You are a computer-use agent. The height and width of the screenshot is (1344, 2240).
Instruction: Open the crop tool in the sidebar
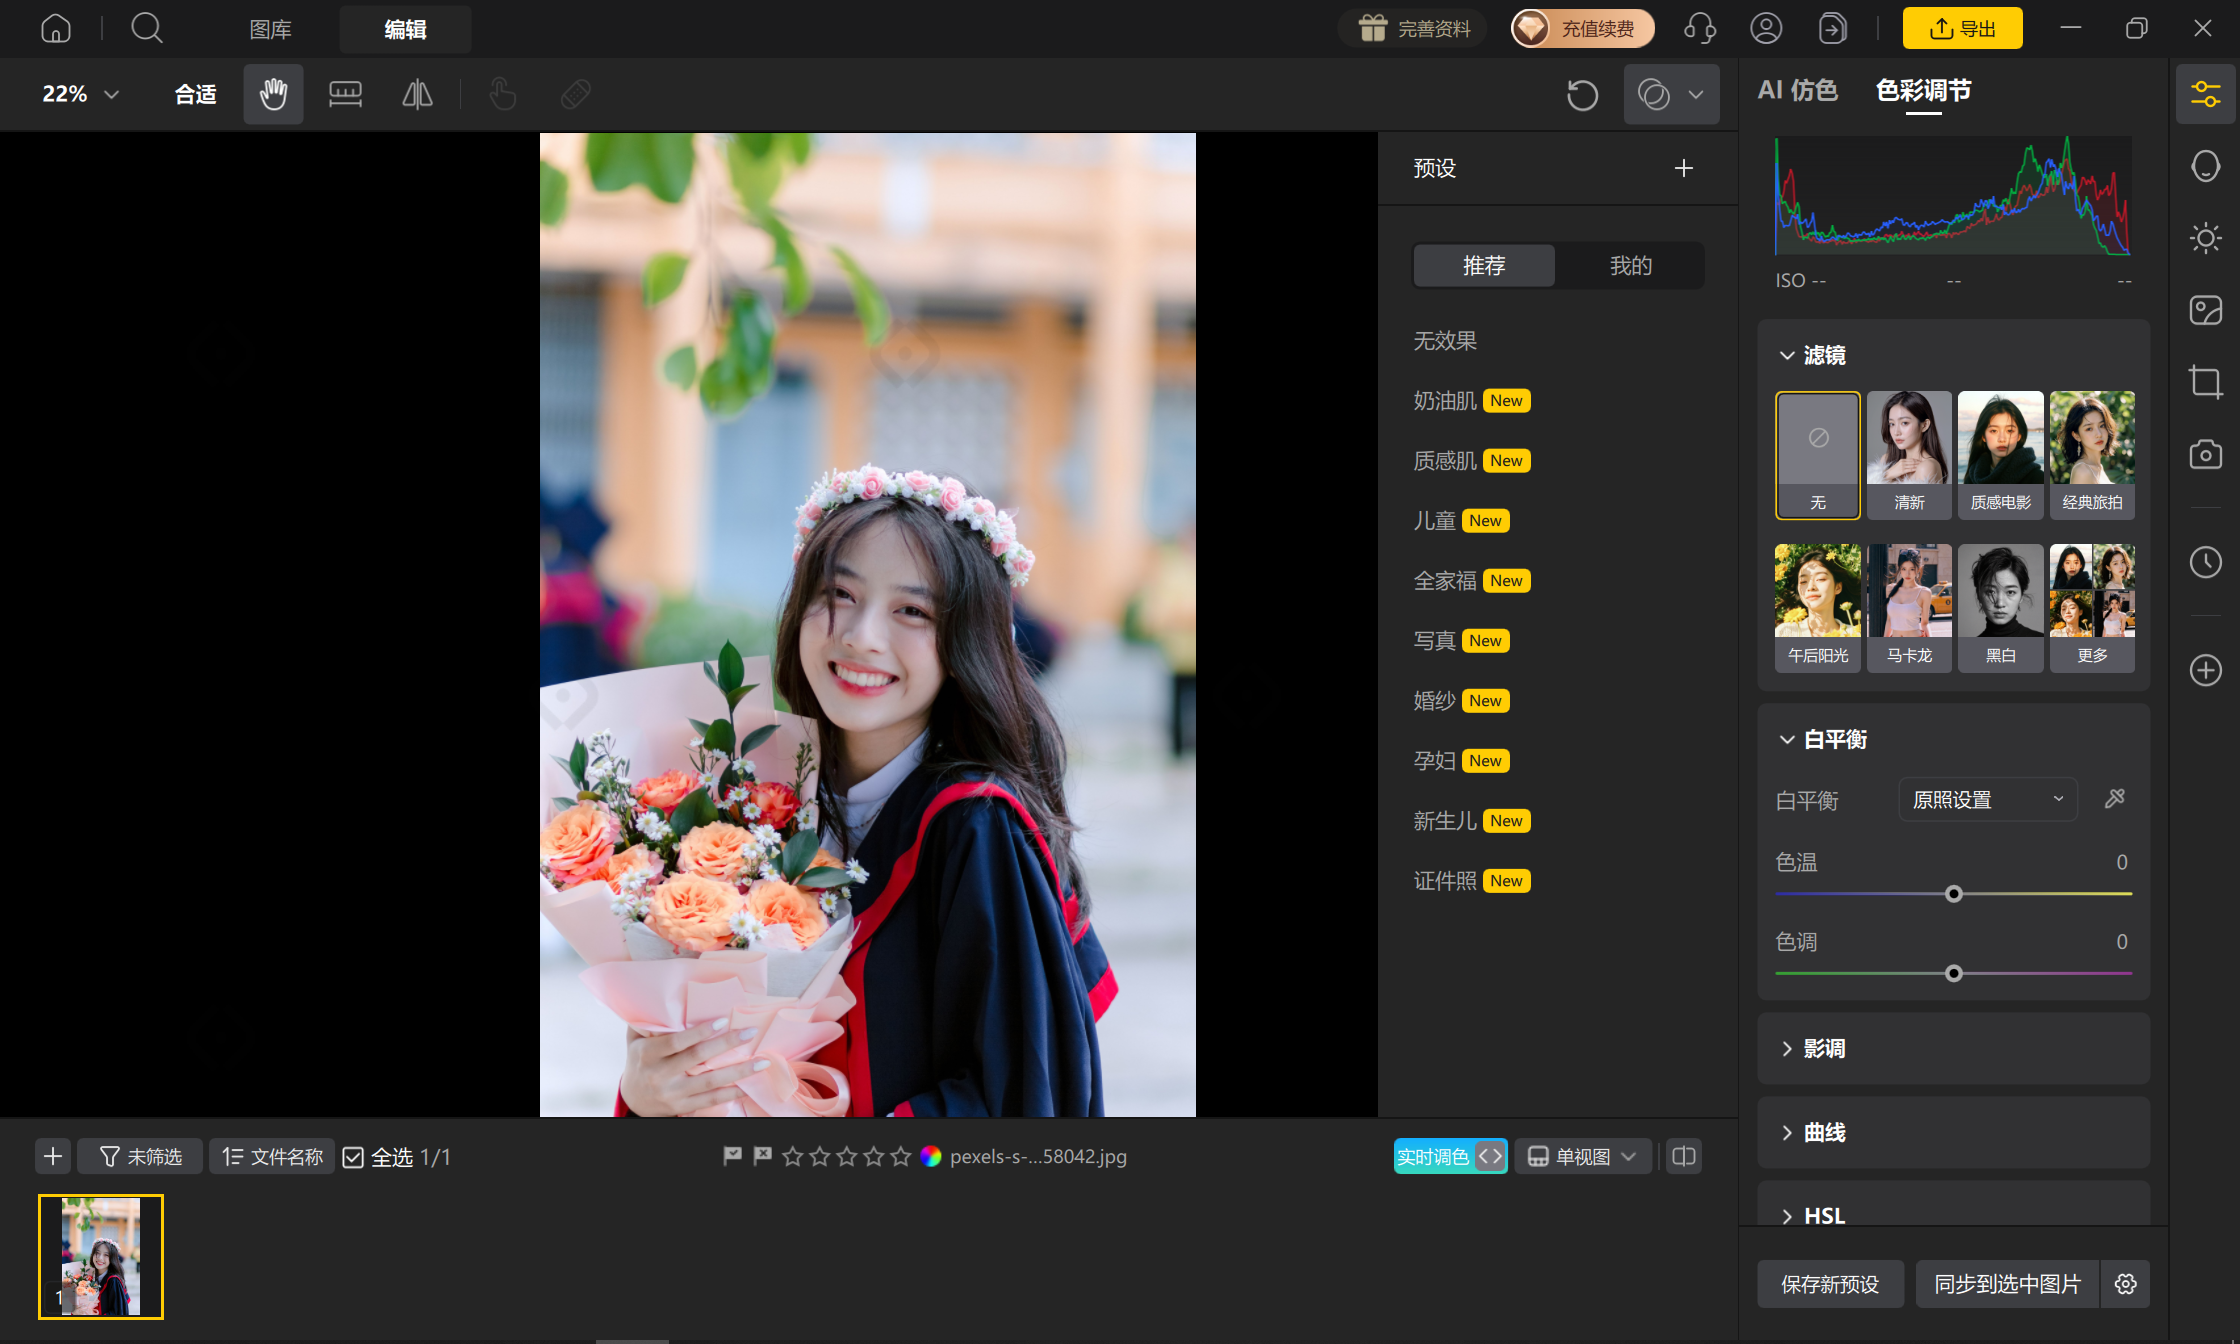2205,382
